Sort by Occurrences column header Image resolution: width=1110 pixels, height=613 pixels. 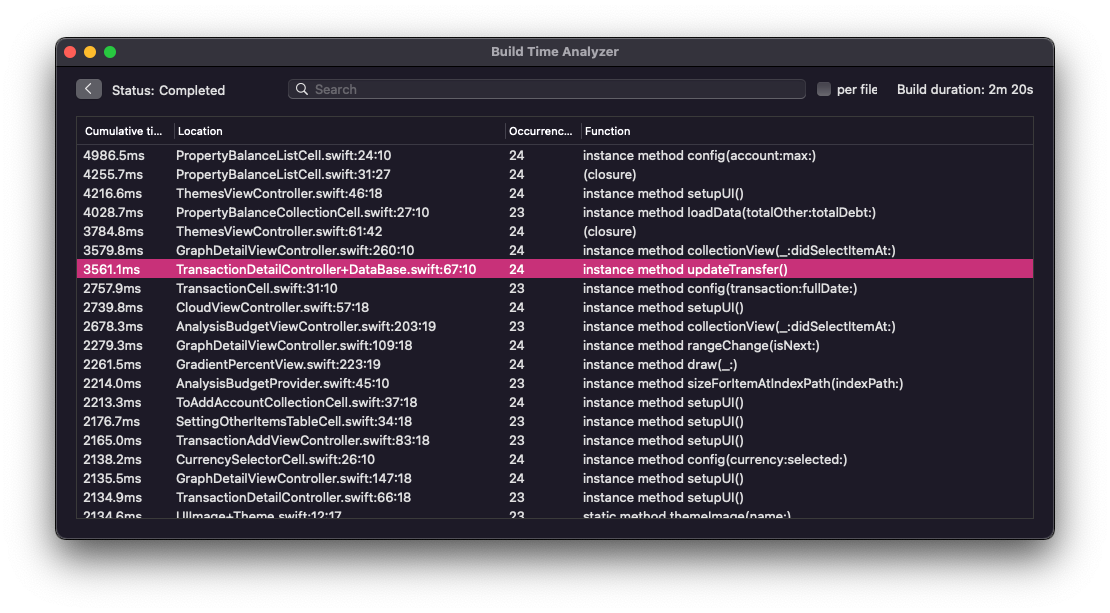(541, 131)
